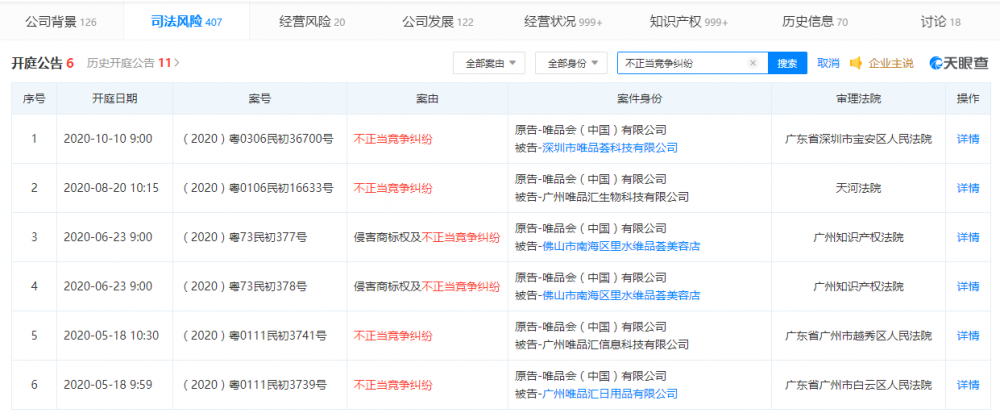The height and width of the screenshot is (413, 1000).
Task: Click 侵害商标权及不正当竞争纠纷 in row 3
Action: coord(427,237)
